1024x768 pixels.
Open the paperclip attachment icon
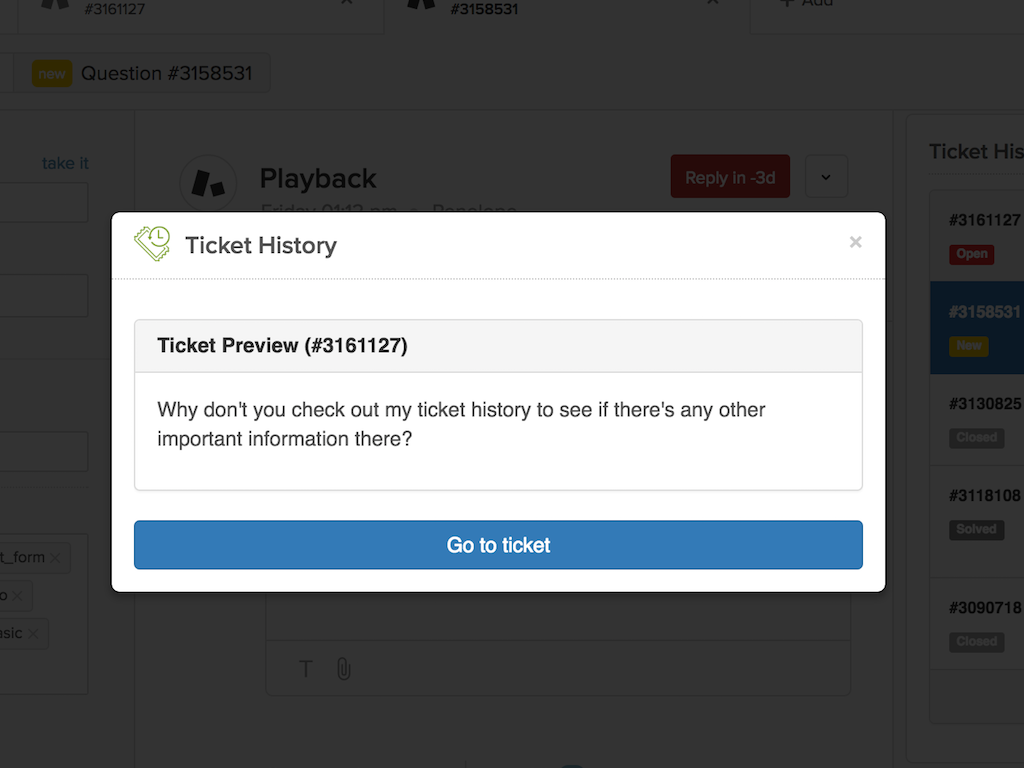344,668
